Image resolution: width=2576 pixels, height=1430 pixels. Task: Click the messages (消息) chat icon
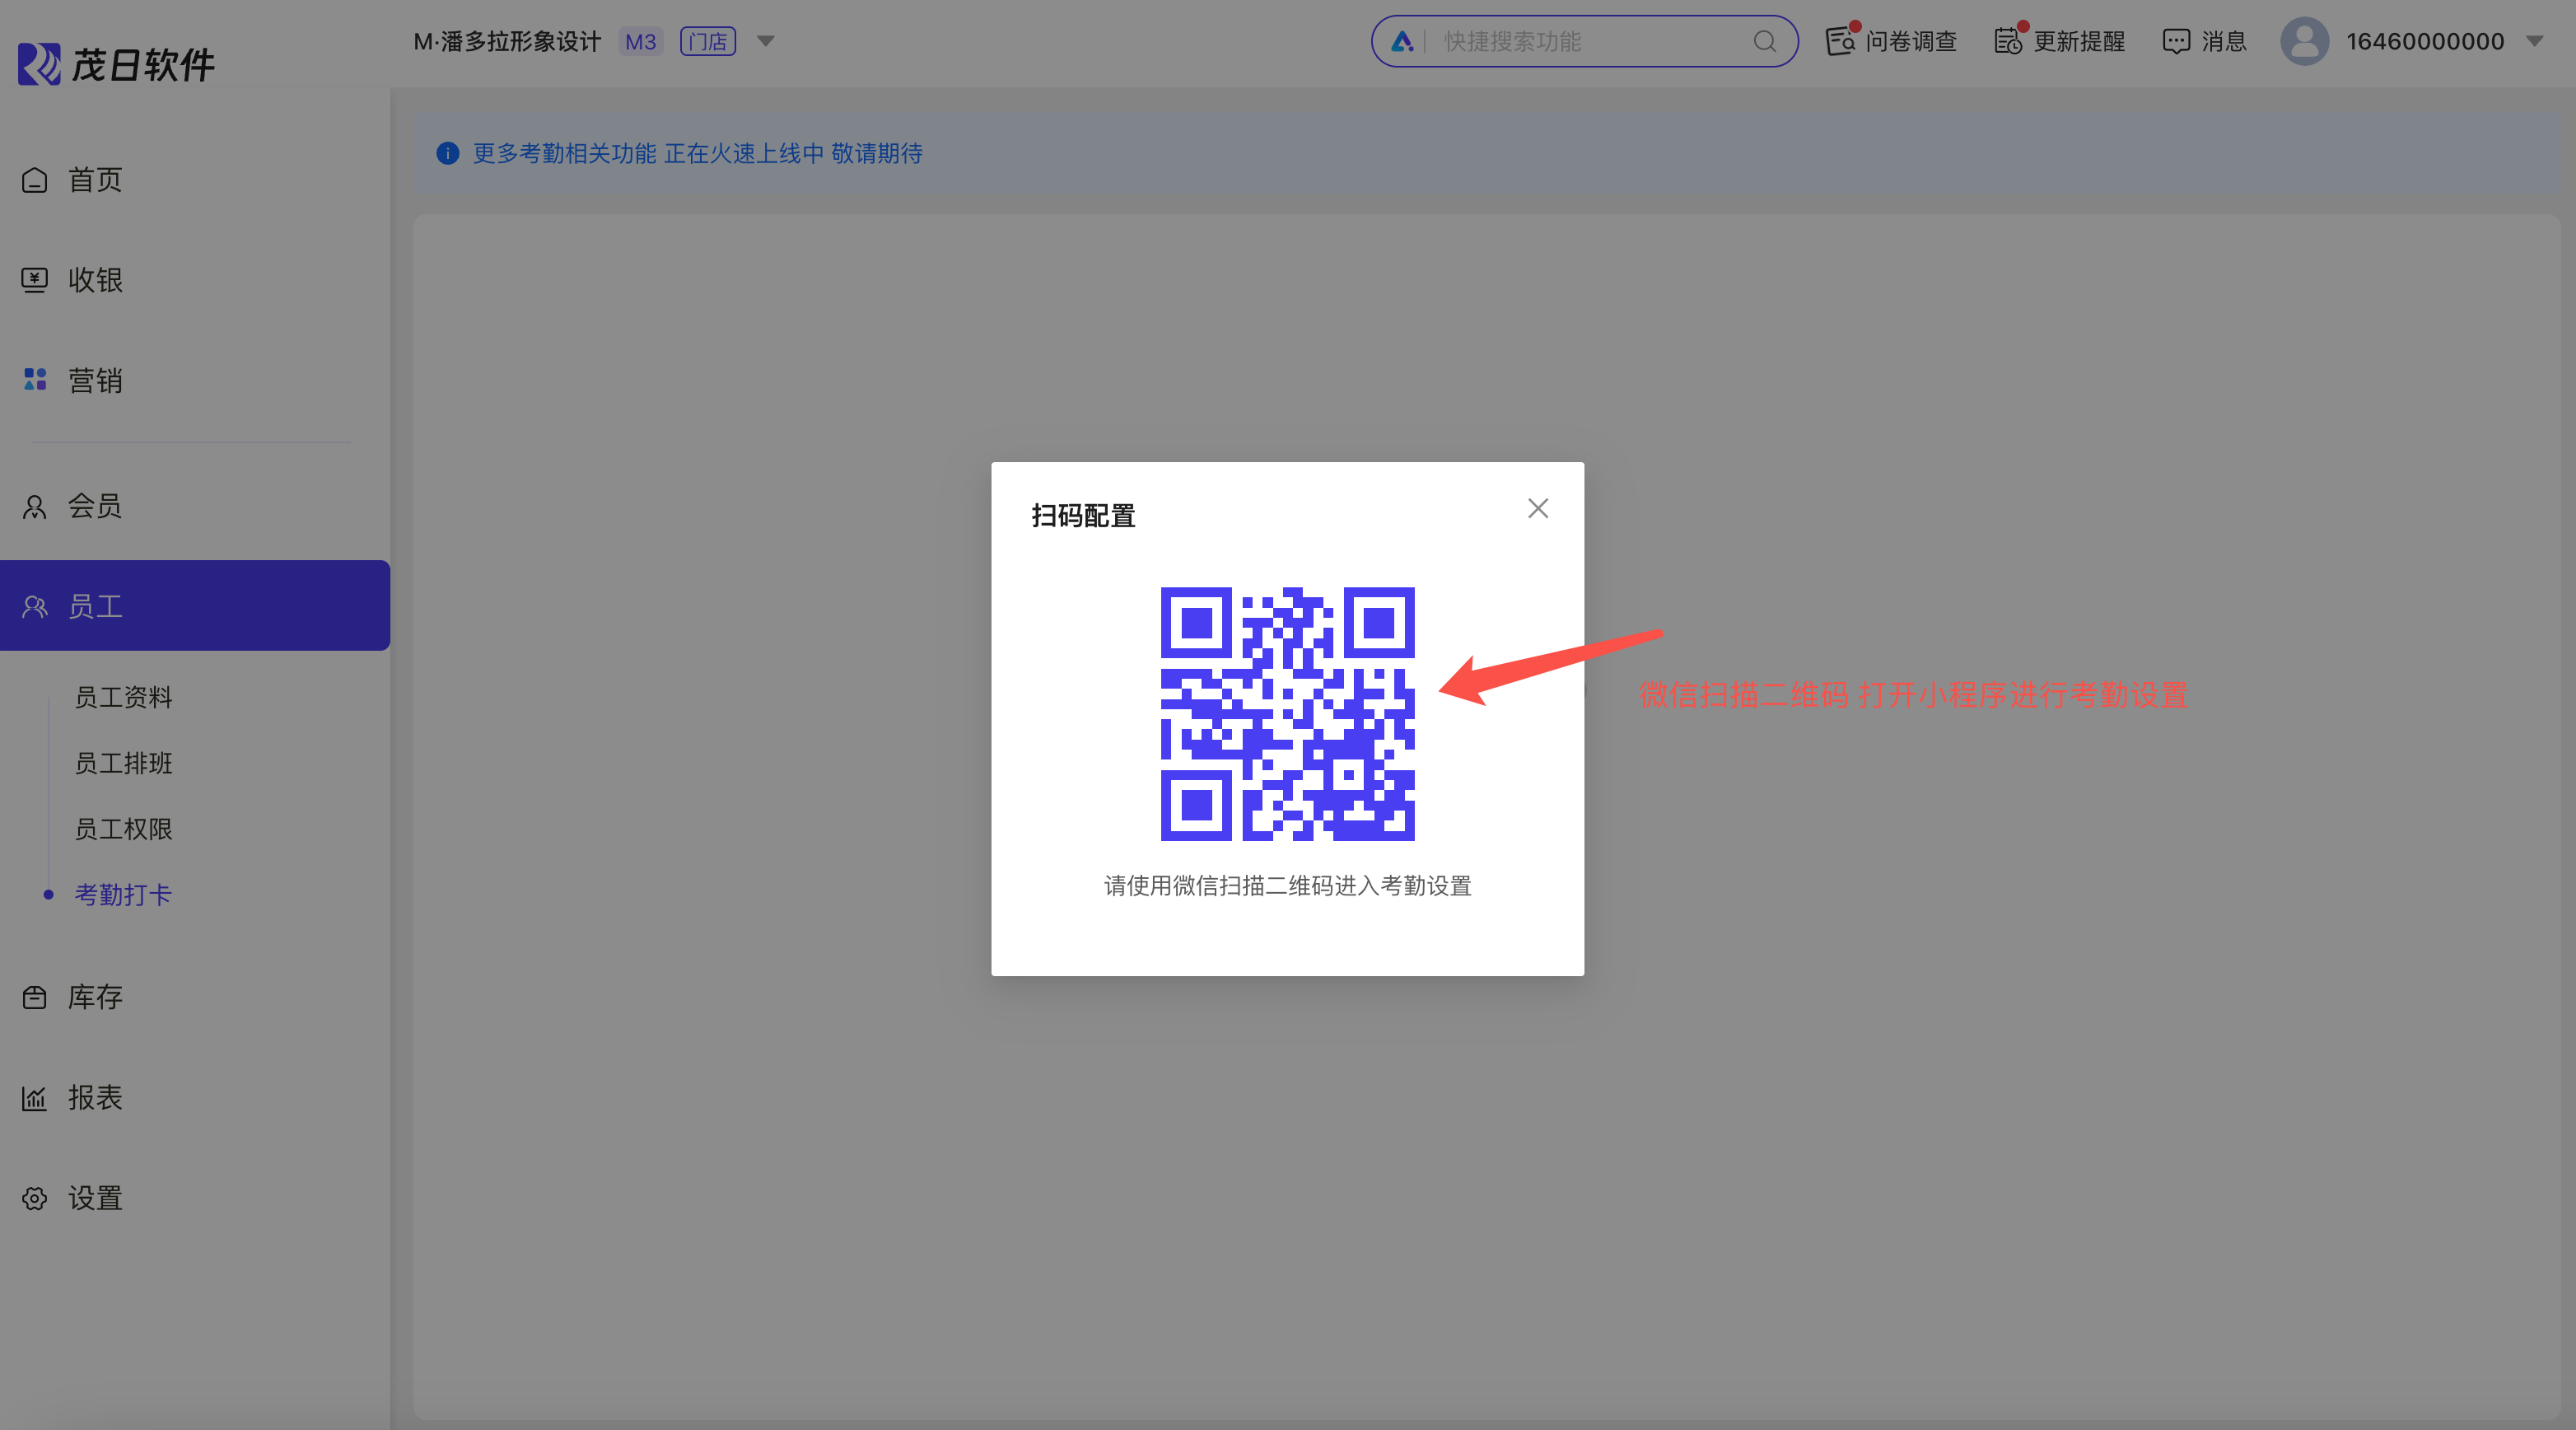point(2176,41)
